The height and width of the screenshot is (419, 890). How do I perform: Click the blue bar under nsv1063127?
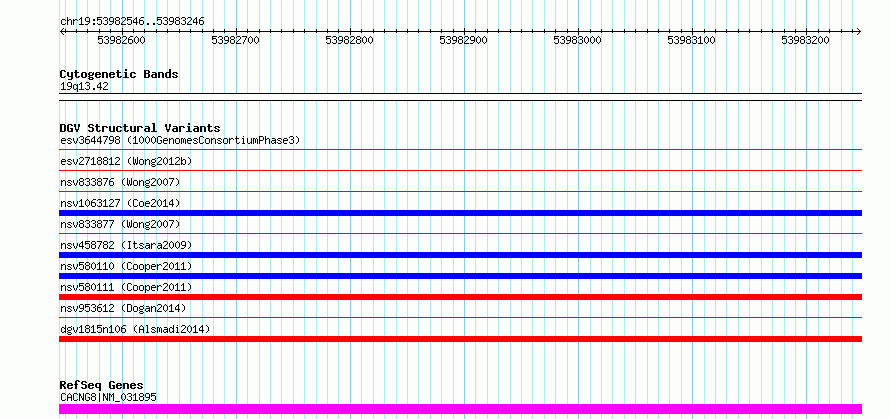point(460,213)
